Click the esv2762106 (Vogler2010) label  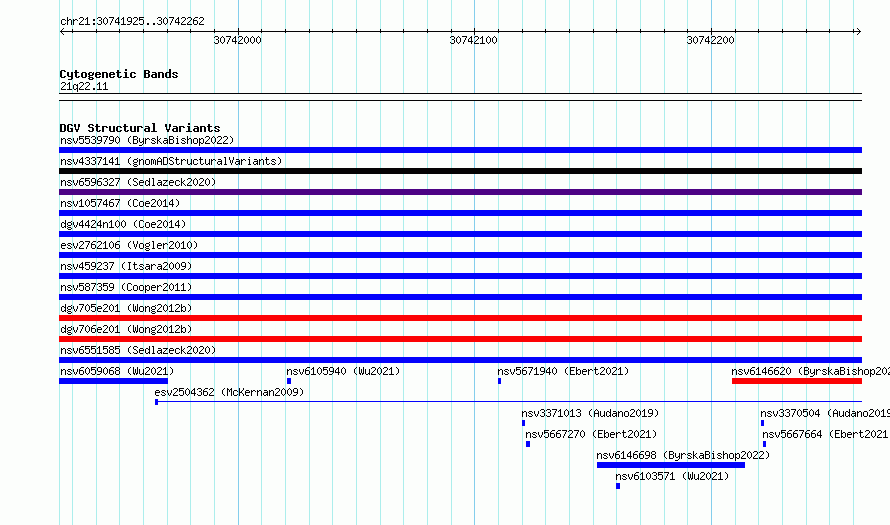129,245
